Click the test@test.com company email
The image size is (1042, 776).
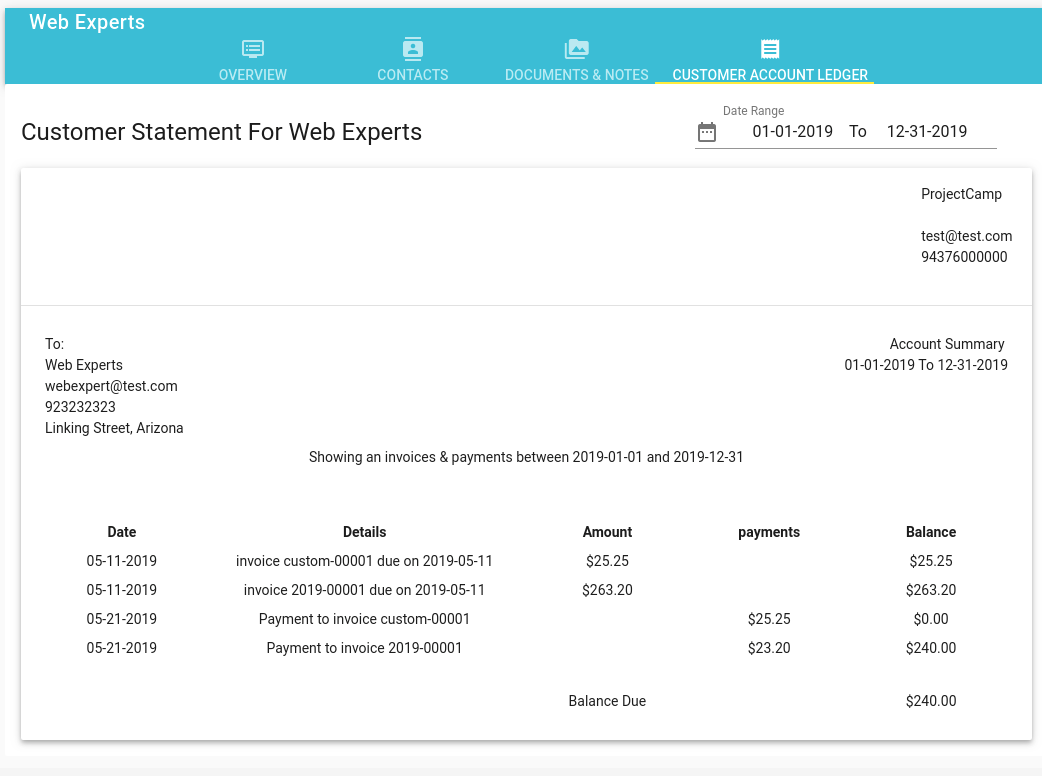coord(966,236)
